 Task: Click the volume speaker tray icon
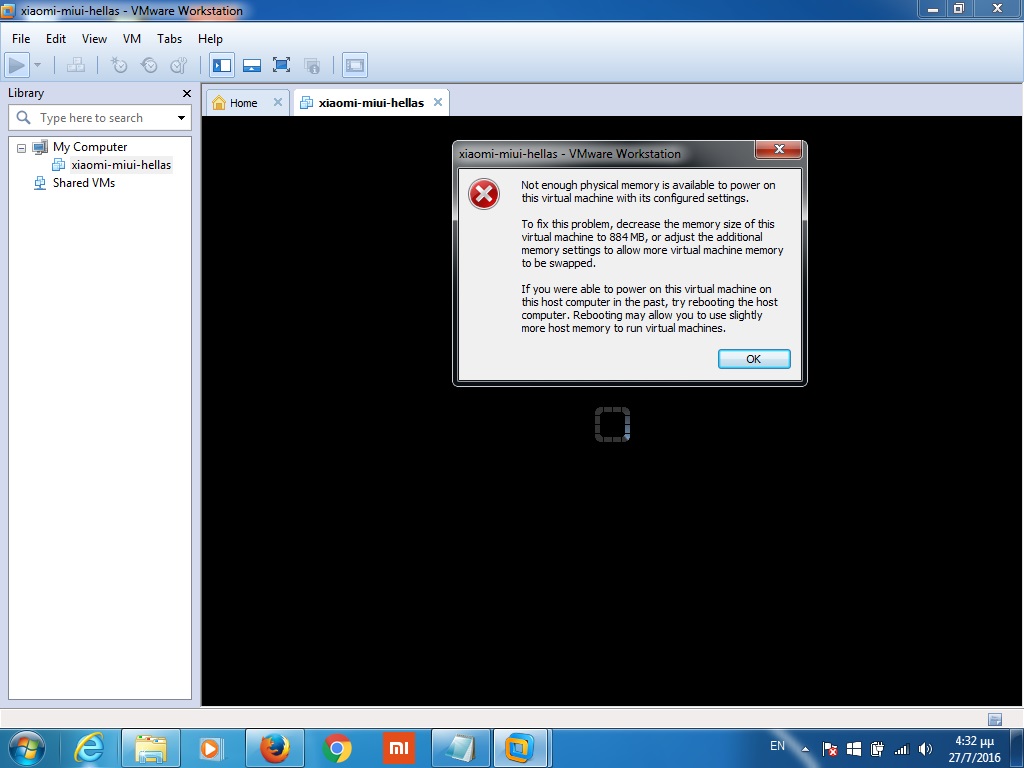(925, 750)
